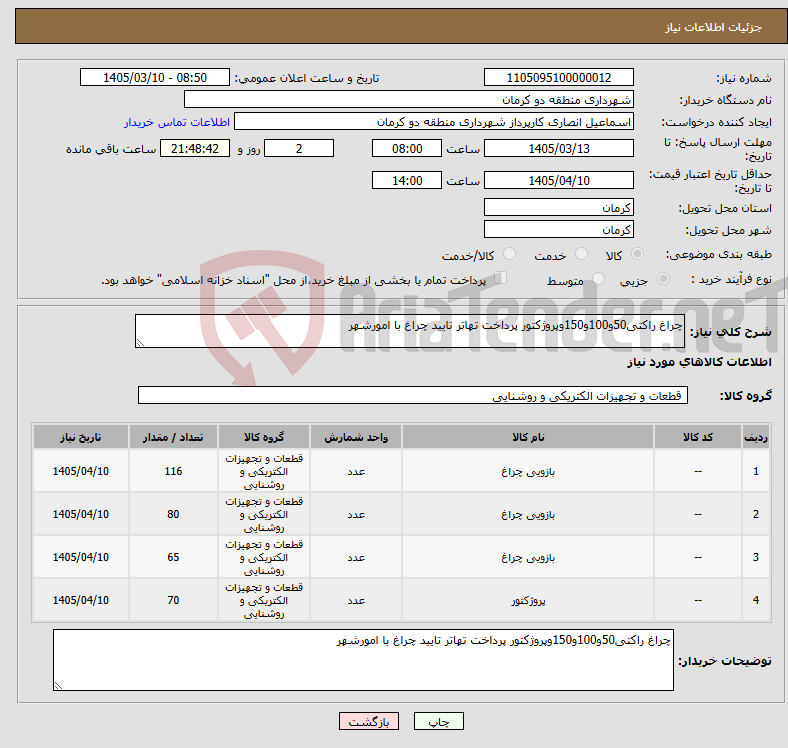Click unit عدد in row 3

[356, 557]
